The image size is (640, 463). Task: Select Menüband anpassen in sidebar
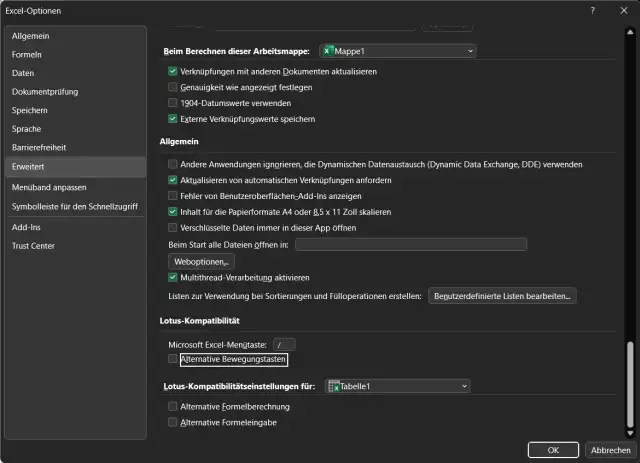click(x=49, y=187)
